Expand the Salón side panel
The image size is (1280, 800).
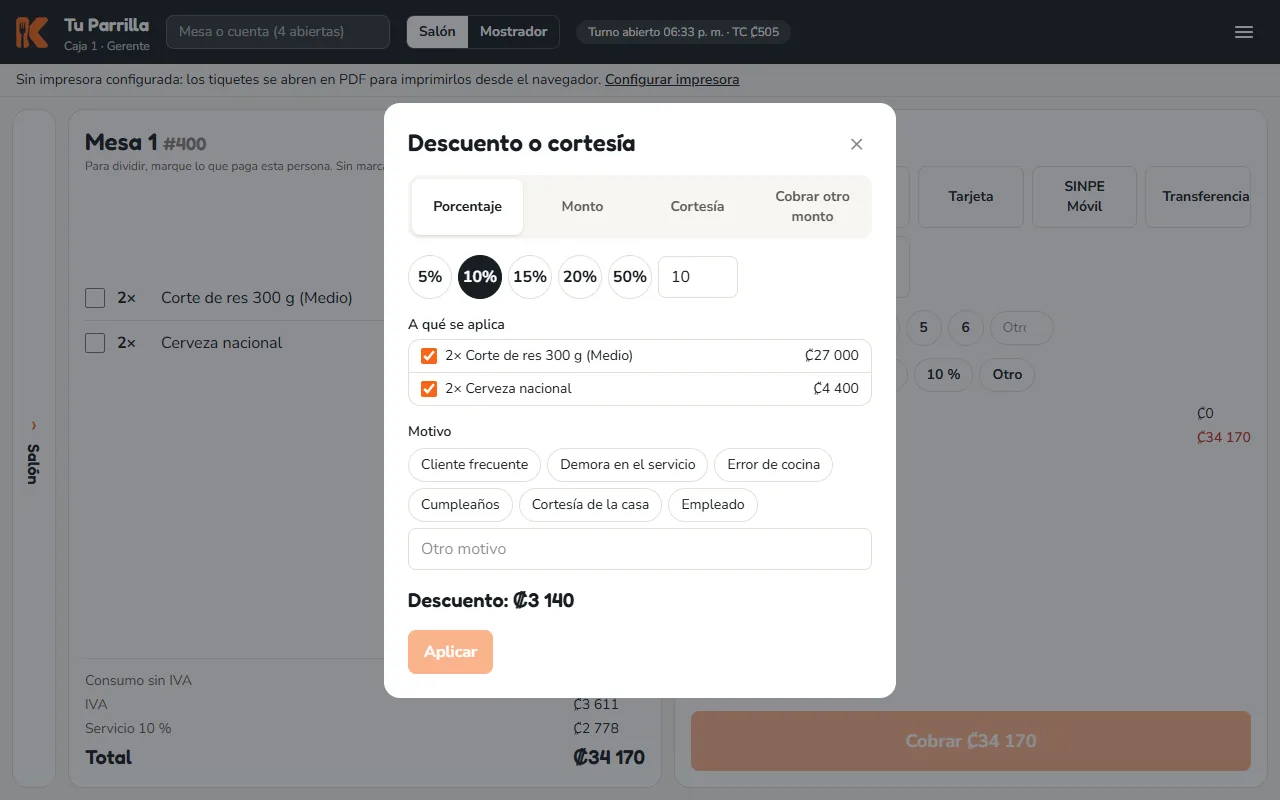click(34, 448)
